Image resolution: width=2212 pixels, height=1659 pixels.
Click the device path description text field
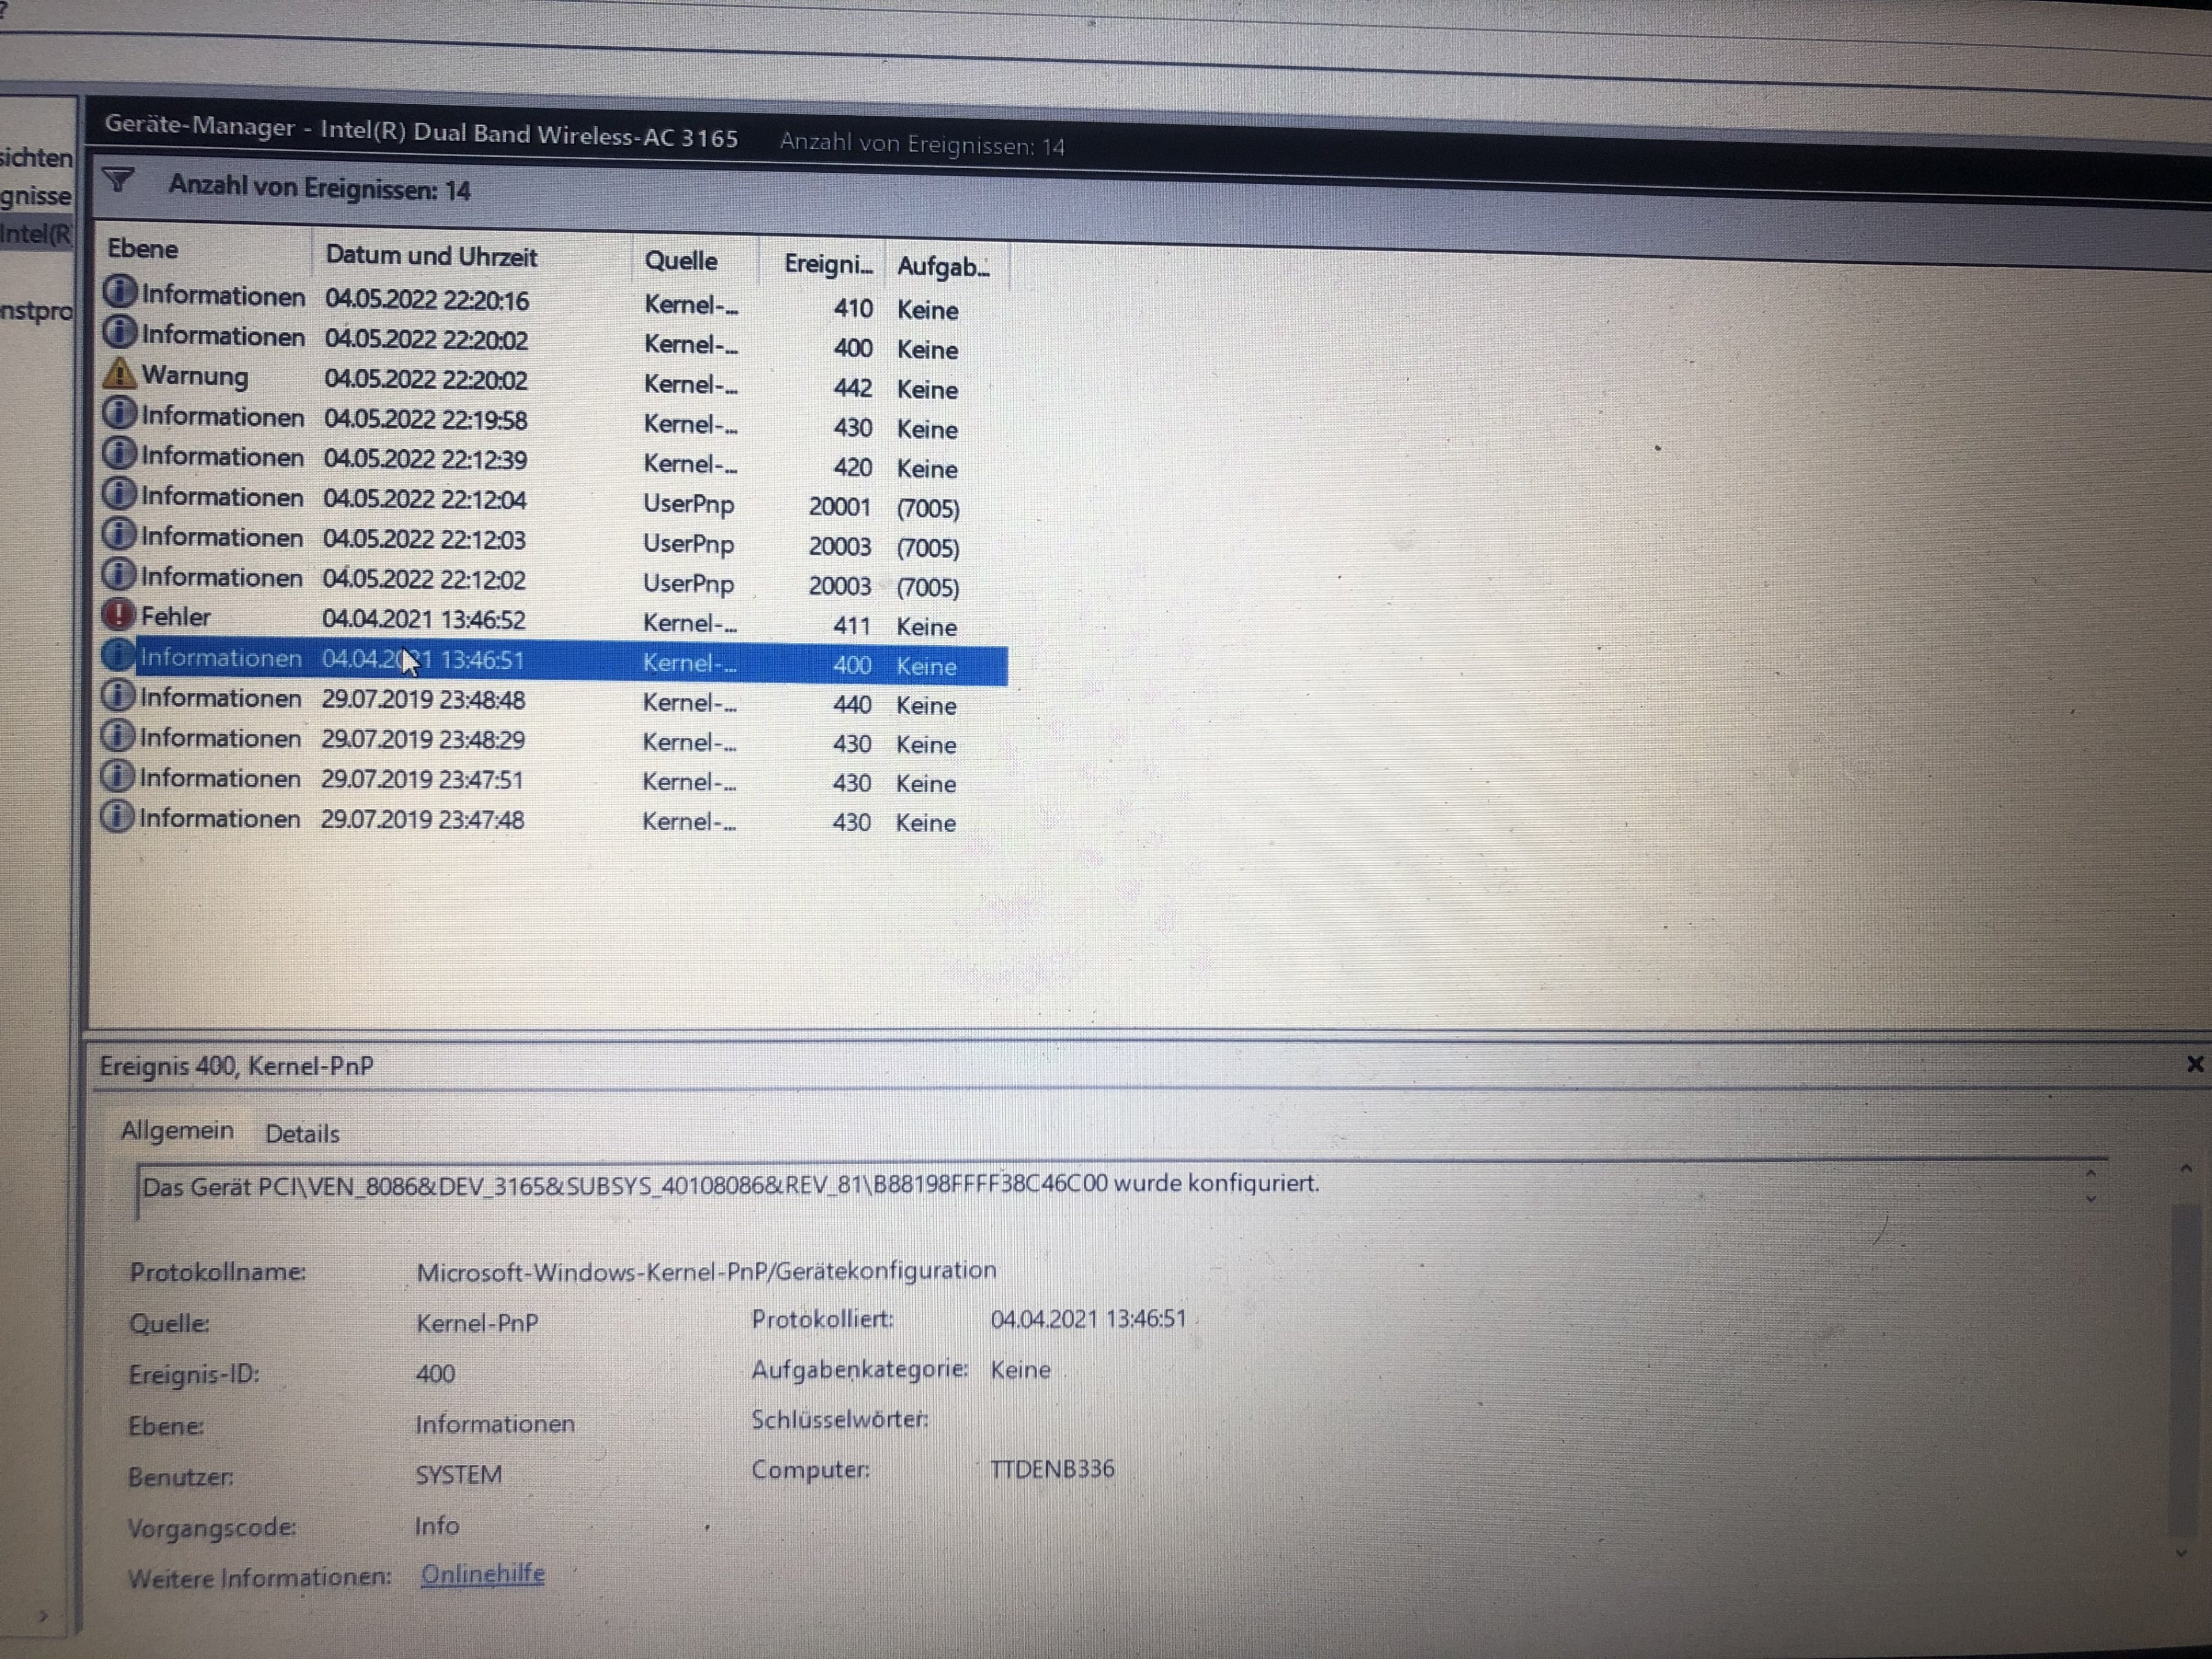coord(730,1186)
